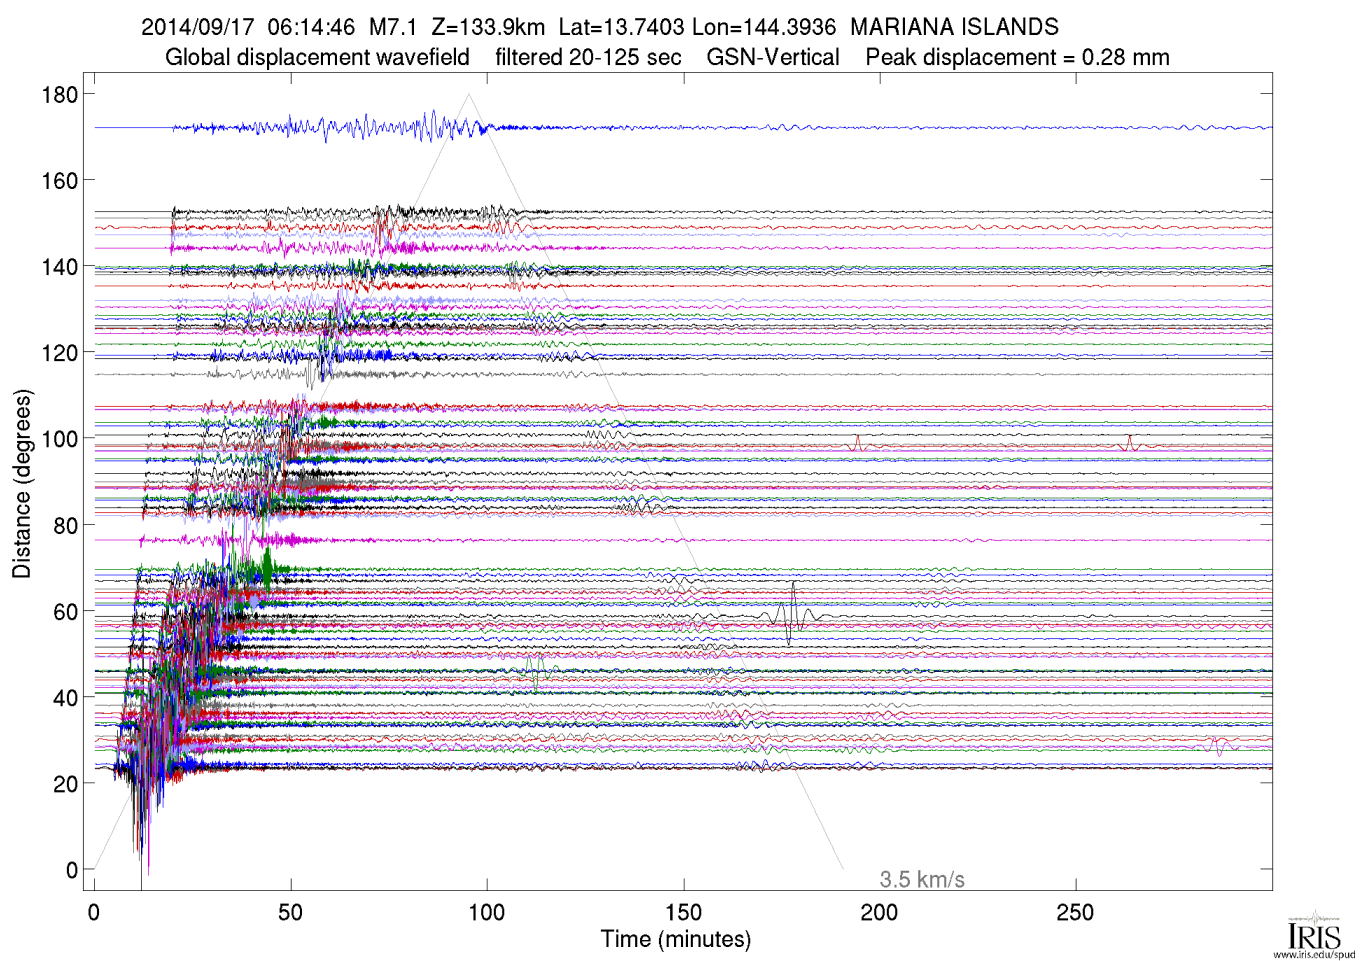This screenshot has height=961, width=1362.
Task: Select the "Distance (degrees)" axis label
Action: 22,484
